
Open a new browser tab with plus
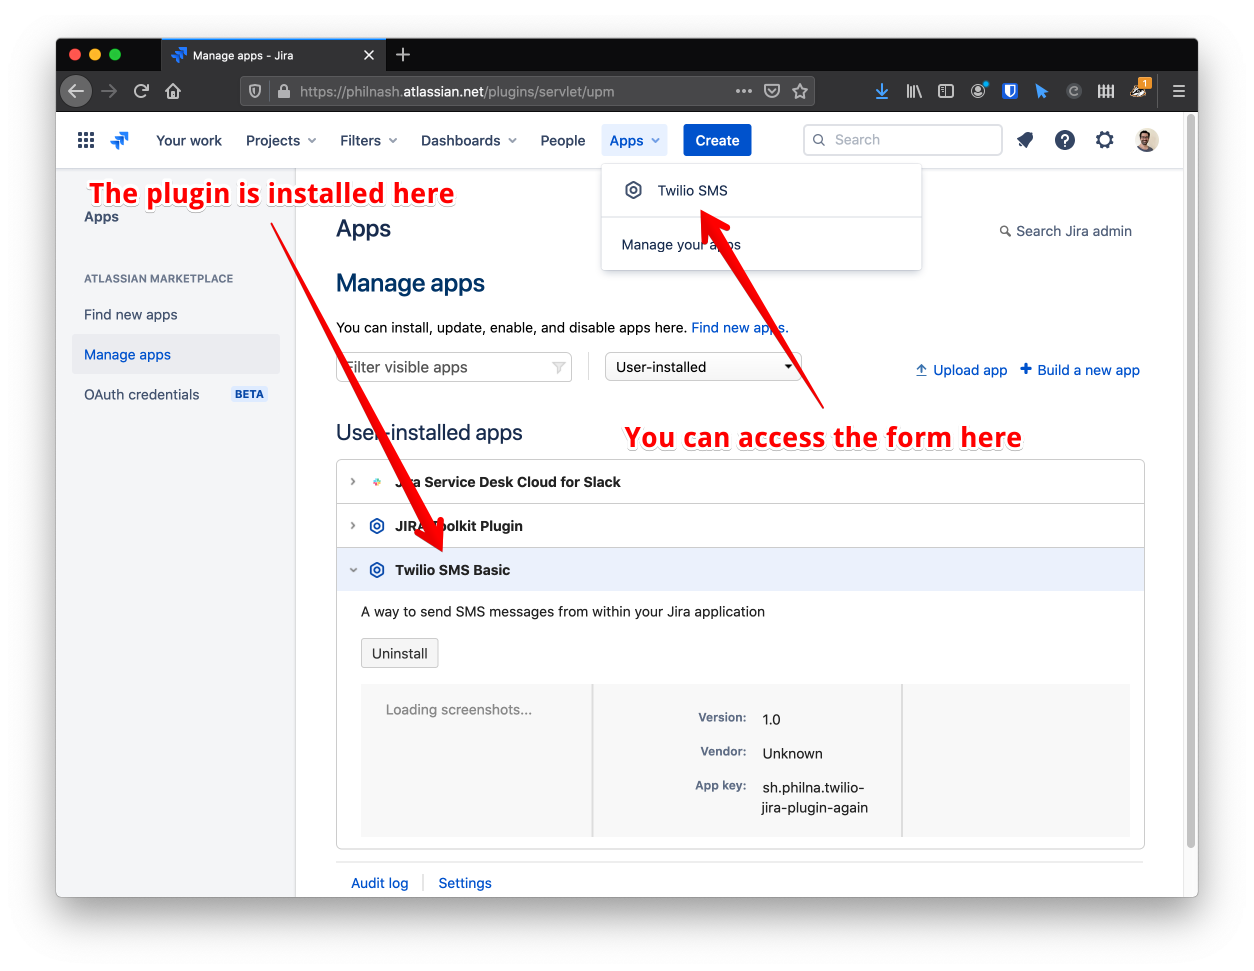[403, 55]
